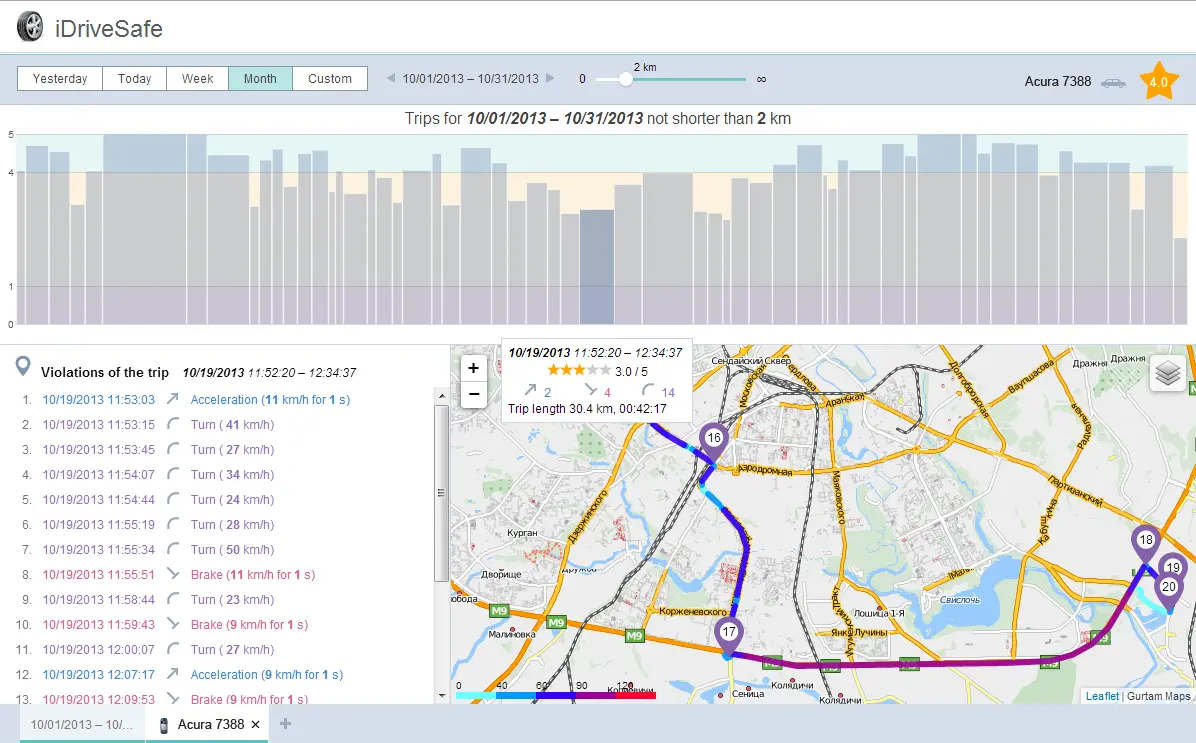Close the Acura 7388 tab
This screenshot has width=1196, height=743.
[x=256, y=725]
